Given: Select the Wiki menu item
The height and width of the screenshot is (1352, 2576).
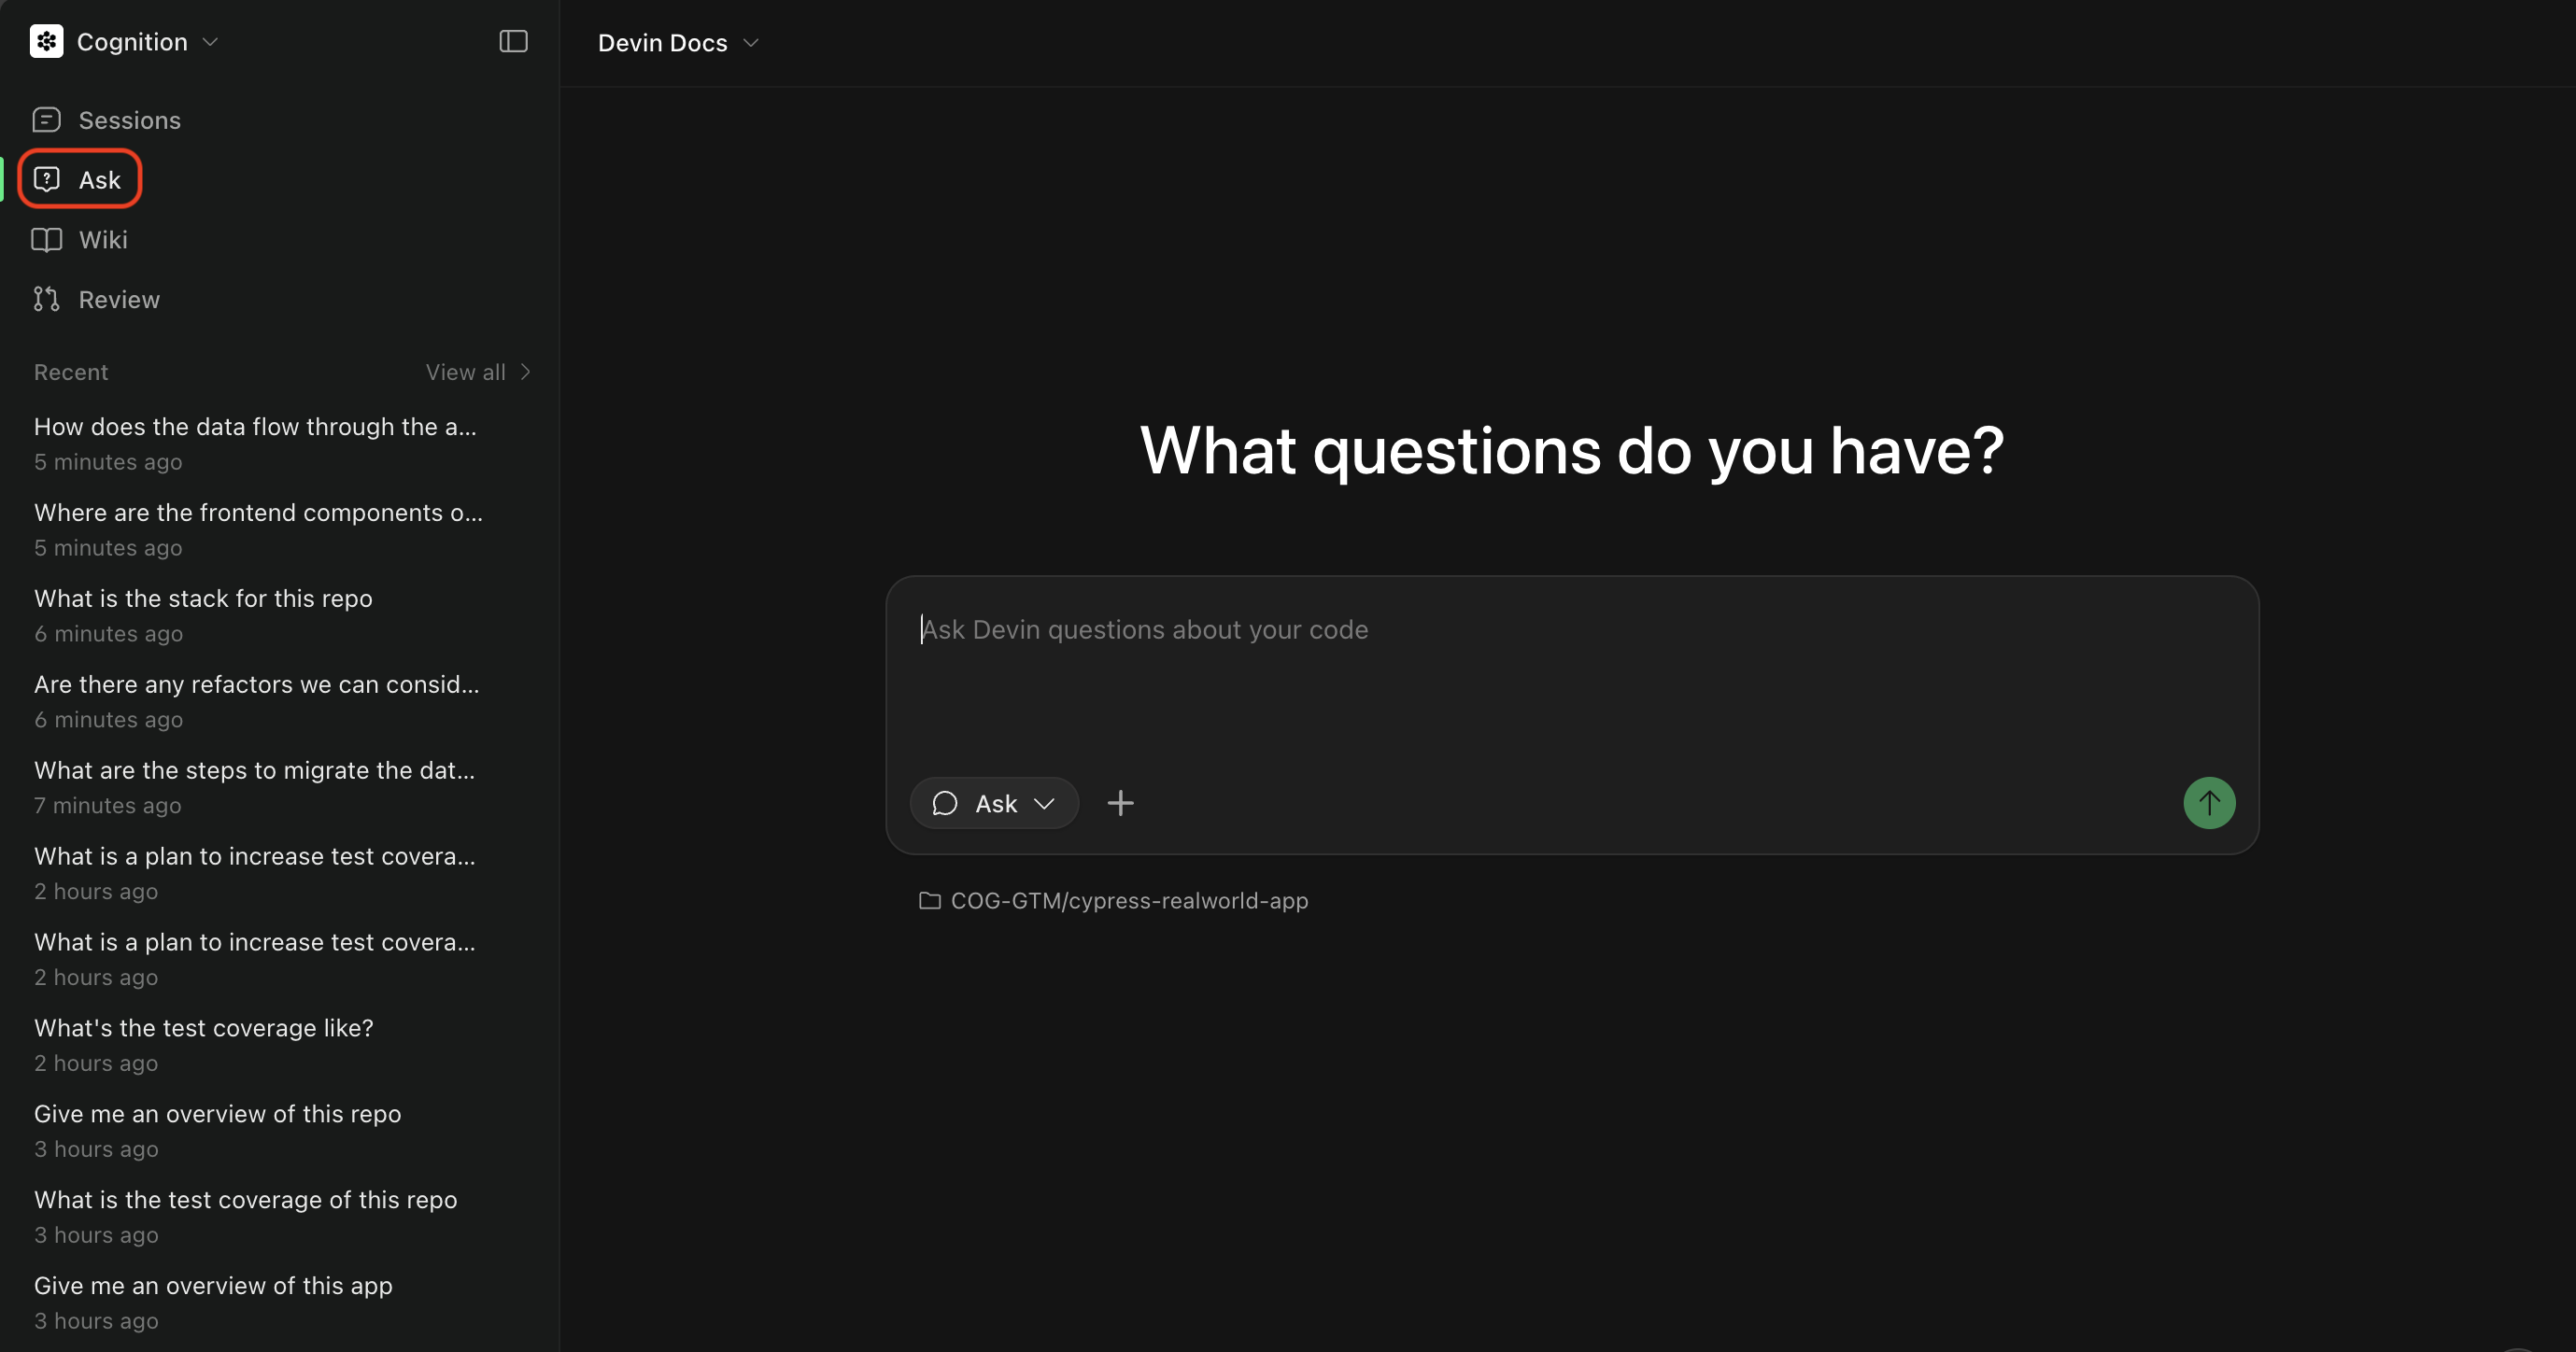Looking at the screenshot, I should [x=103, y=239].
